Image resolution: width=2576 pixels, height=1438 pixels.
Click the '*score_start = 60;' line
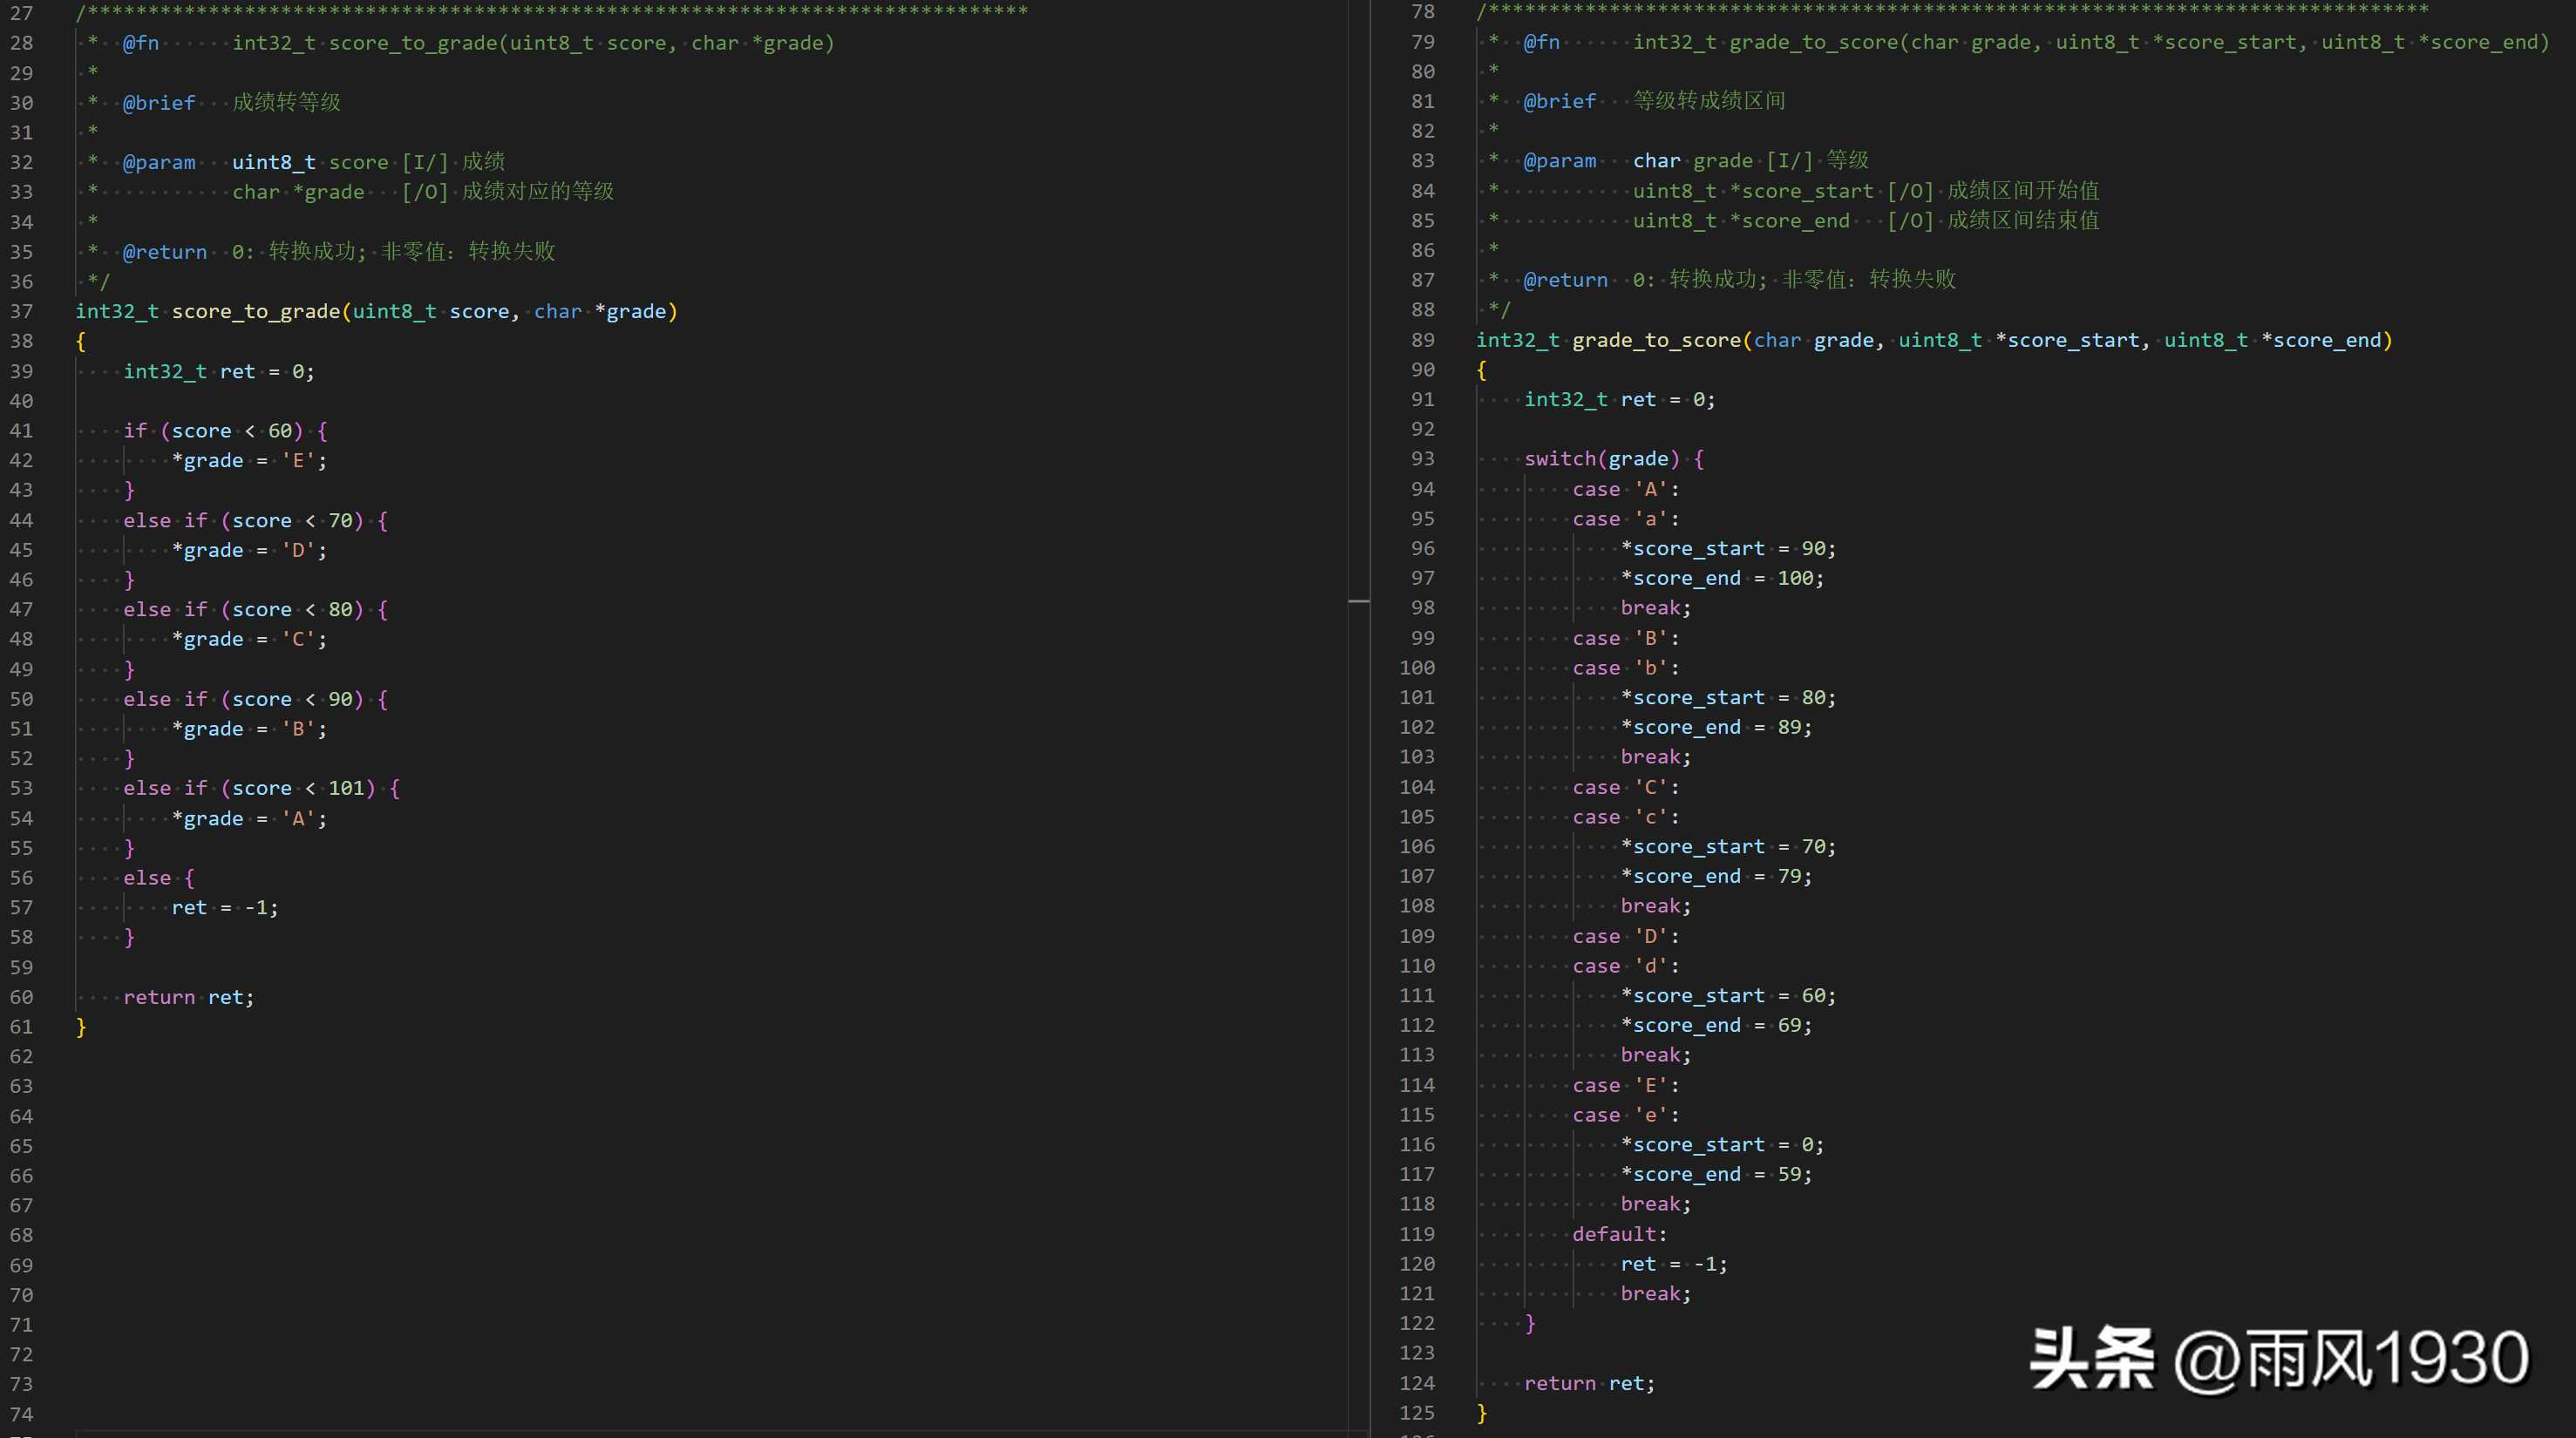[x=1728, y=995]
